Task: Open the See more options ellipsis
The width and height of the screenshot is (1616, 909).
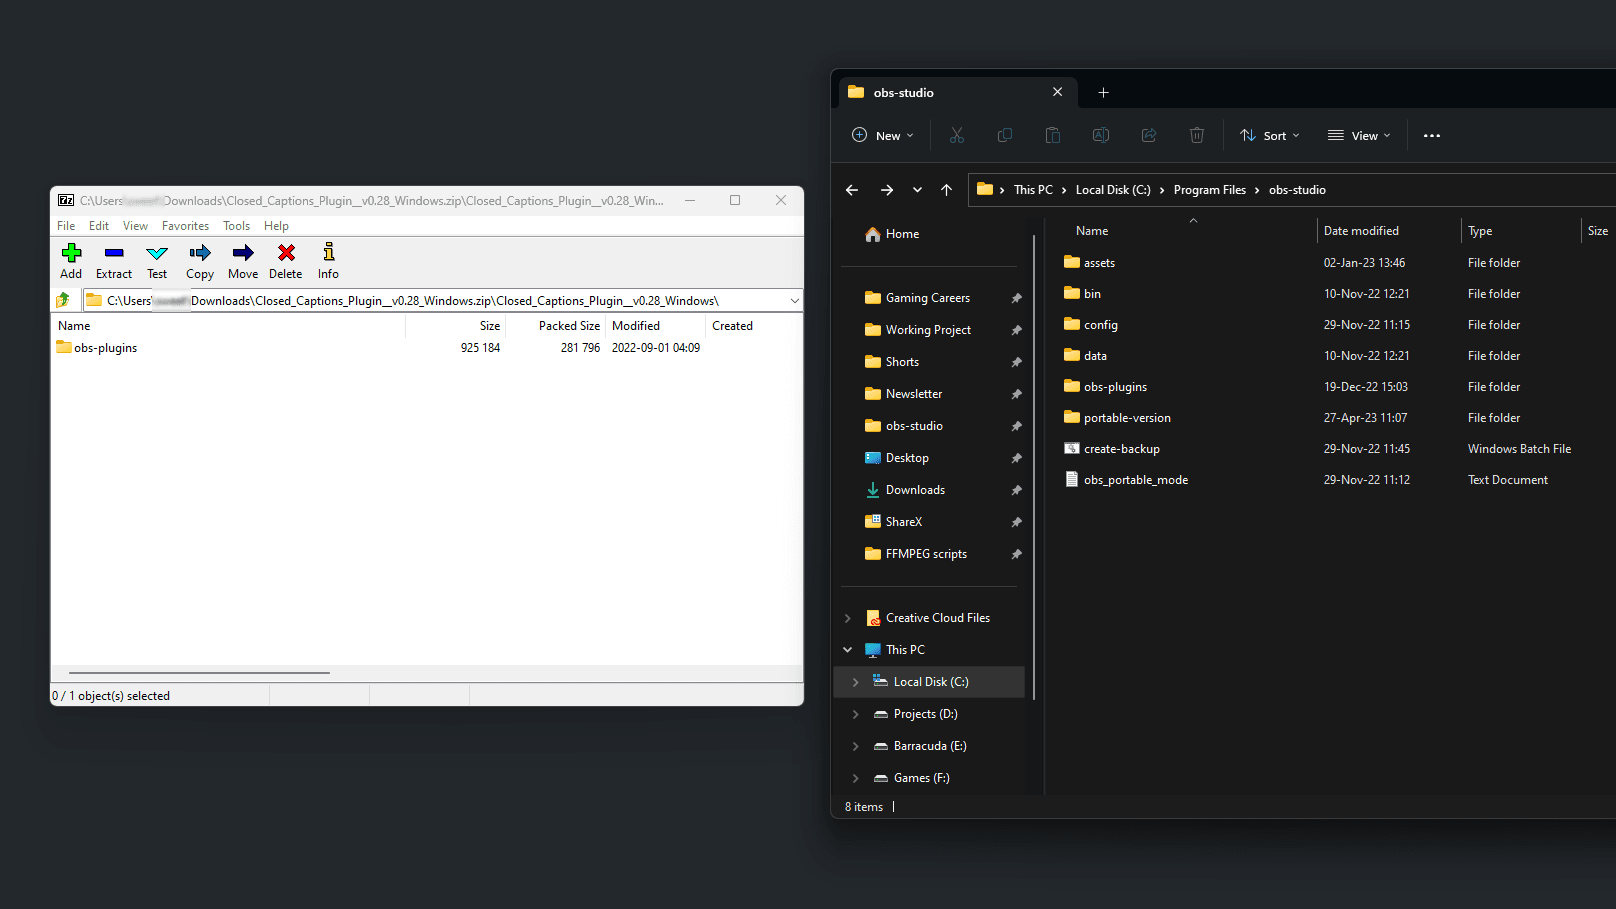Action: 1432,136
